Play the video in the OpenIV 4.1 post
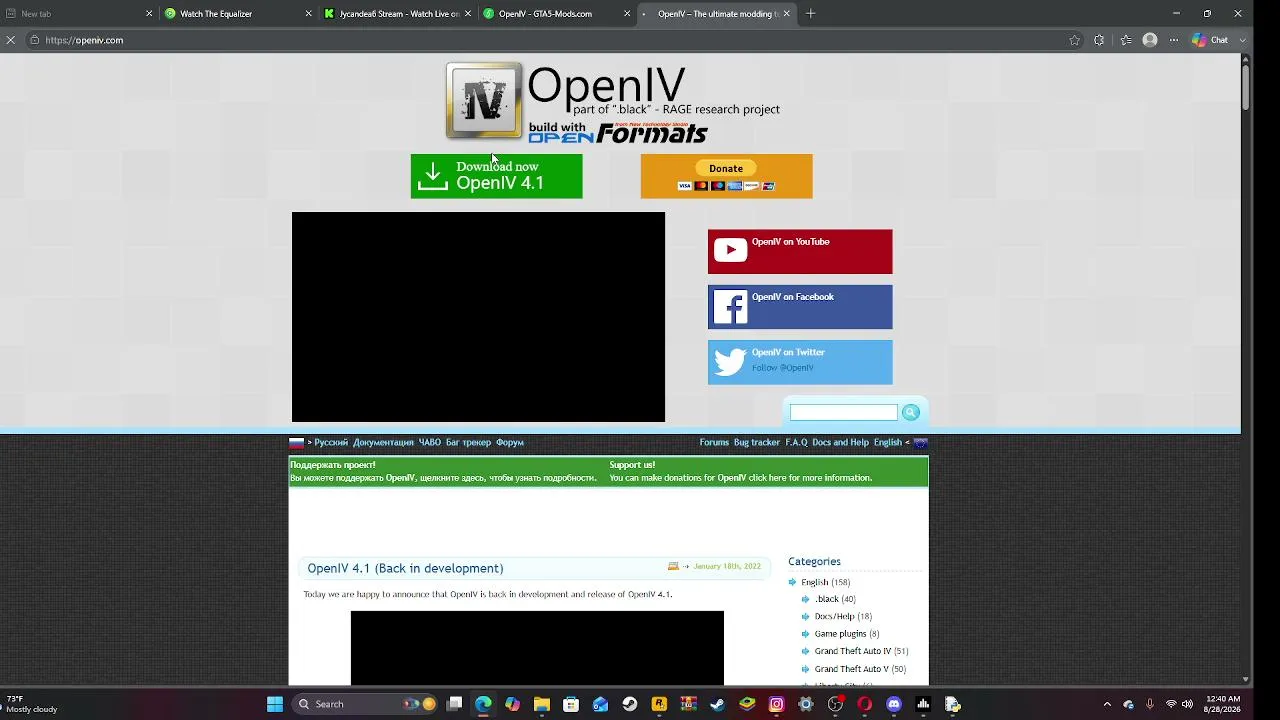The height and width of the screenshot is (720, 1280). coord(537,648)
